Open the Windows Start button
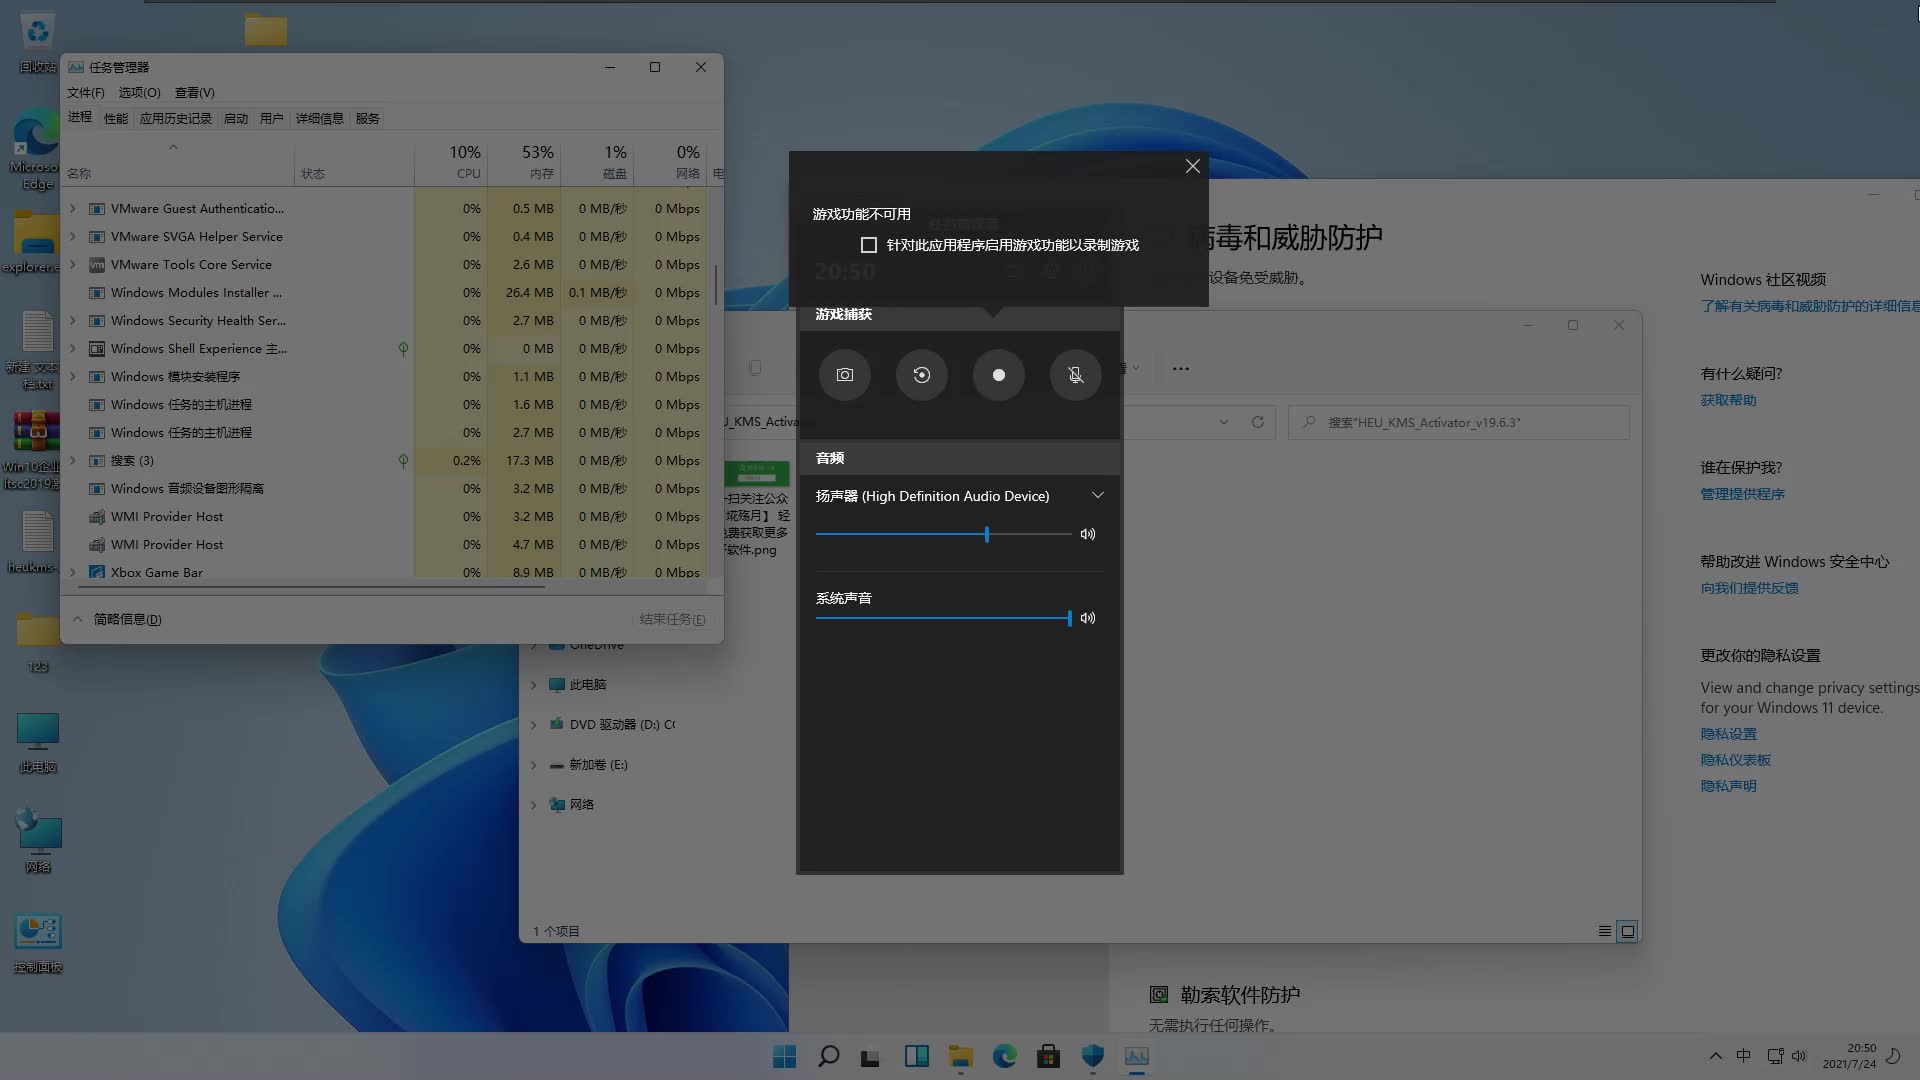Image resolution: width=1920 pixels, height=1080 pixels. point(785,1056)
